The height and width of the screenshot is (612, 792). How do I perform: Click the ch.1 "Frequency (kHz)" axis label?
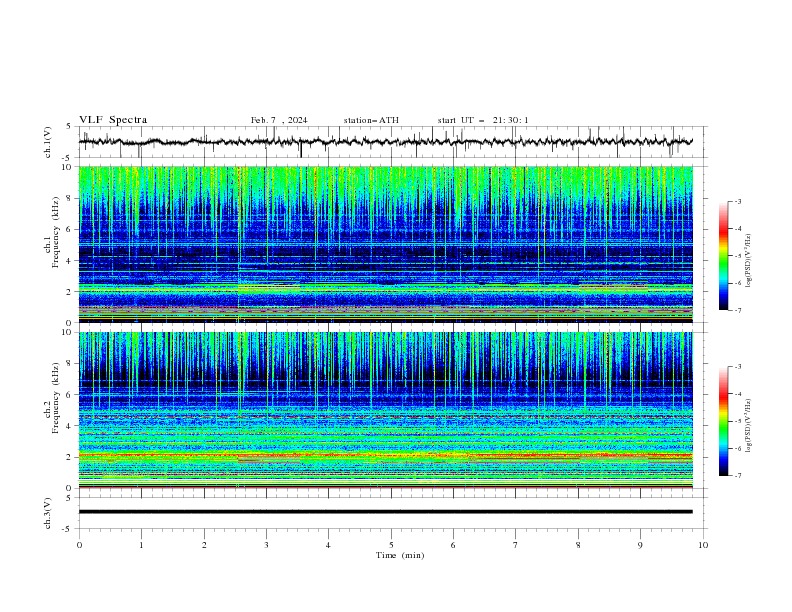pyautogui.click(x=56, y=233)
